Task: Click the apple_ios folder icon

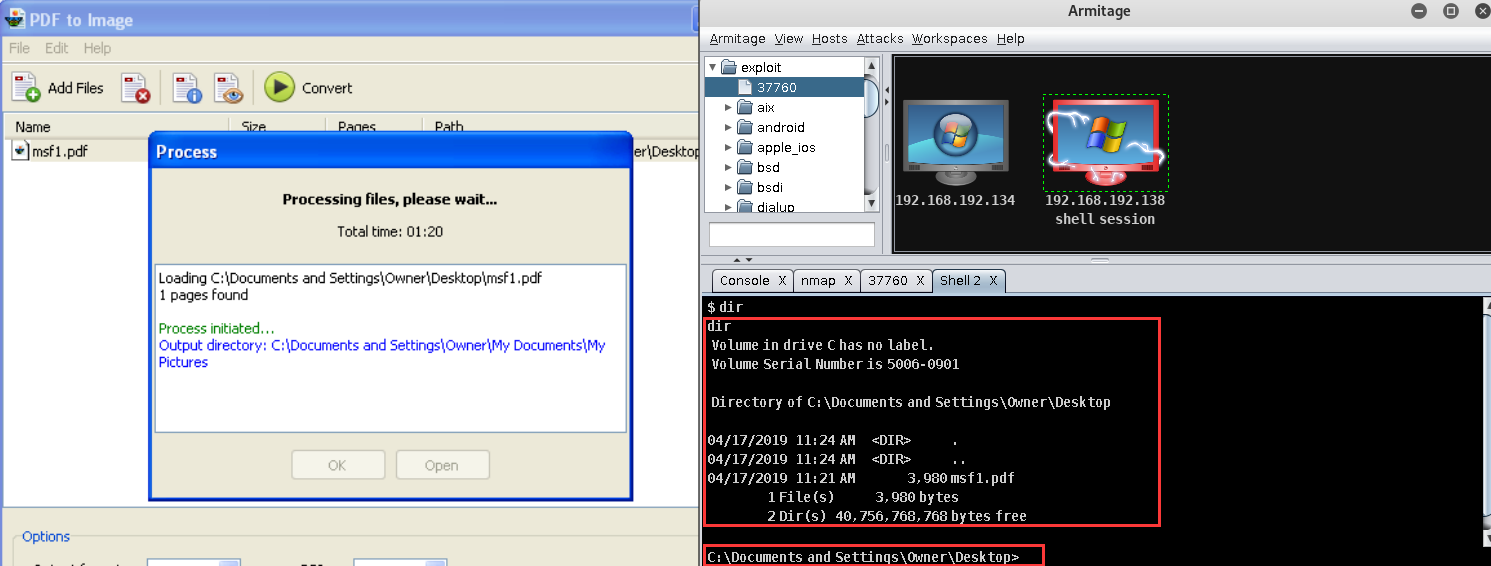Action: [x=744, y=147]
